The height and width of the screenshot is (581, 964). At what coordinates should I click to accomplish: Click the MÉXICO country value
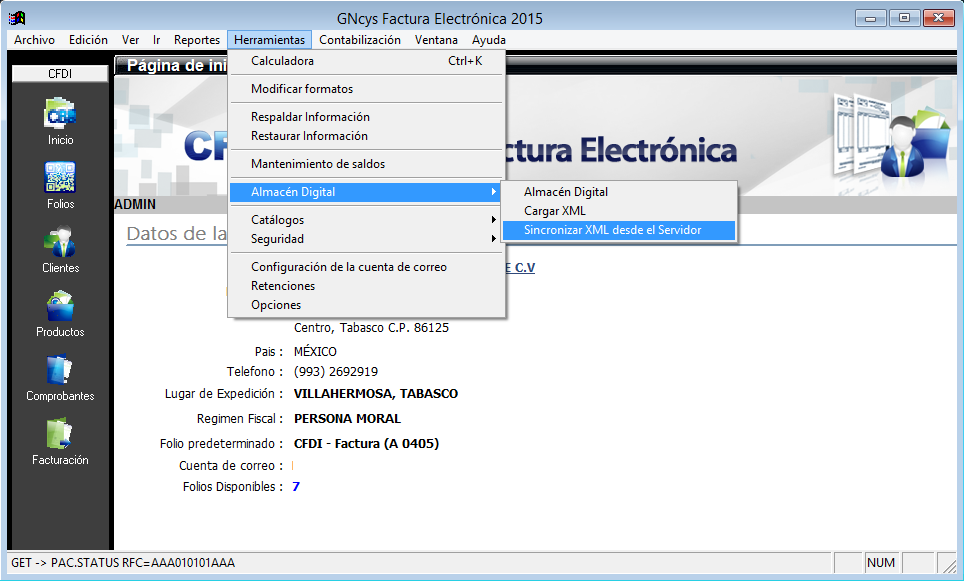315,352
